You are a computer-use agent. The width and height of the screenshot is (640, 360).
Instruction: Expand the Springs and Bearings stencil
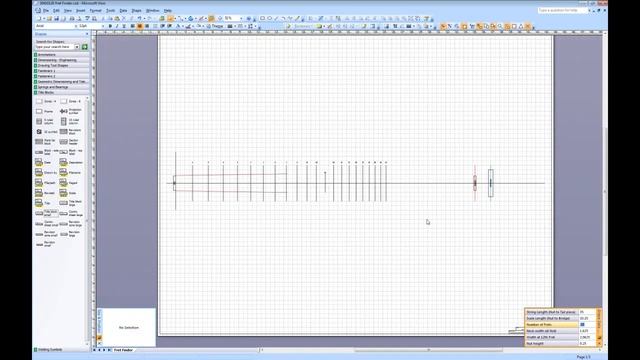(61, 87)
